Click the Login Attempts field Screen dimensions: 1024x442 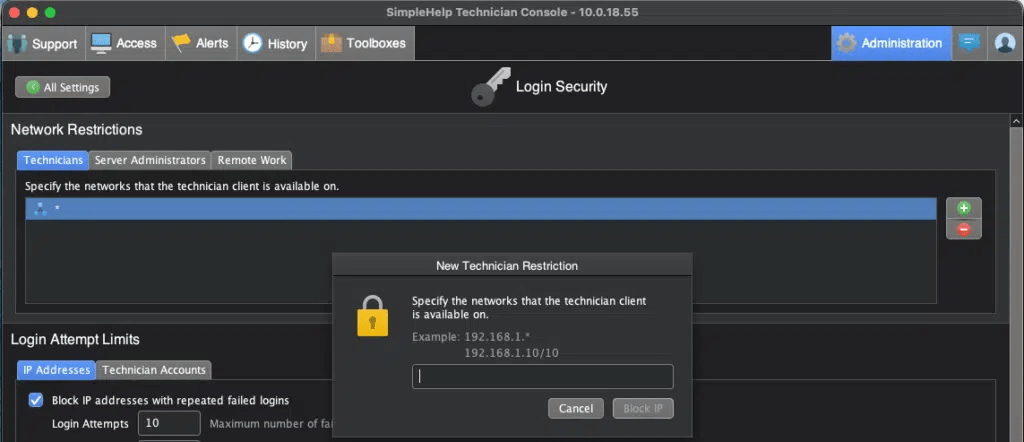tap(169, 423)
